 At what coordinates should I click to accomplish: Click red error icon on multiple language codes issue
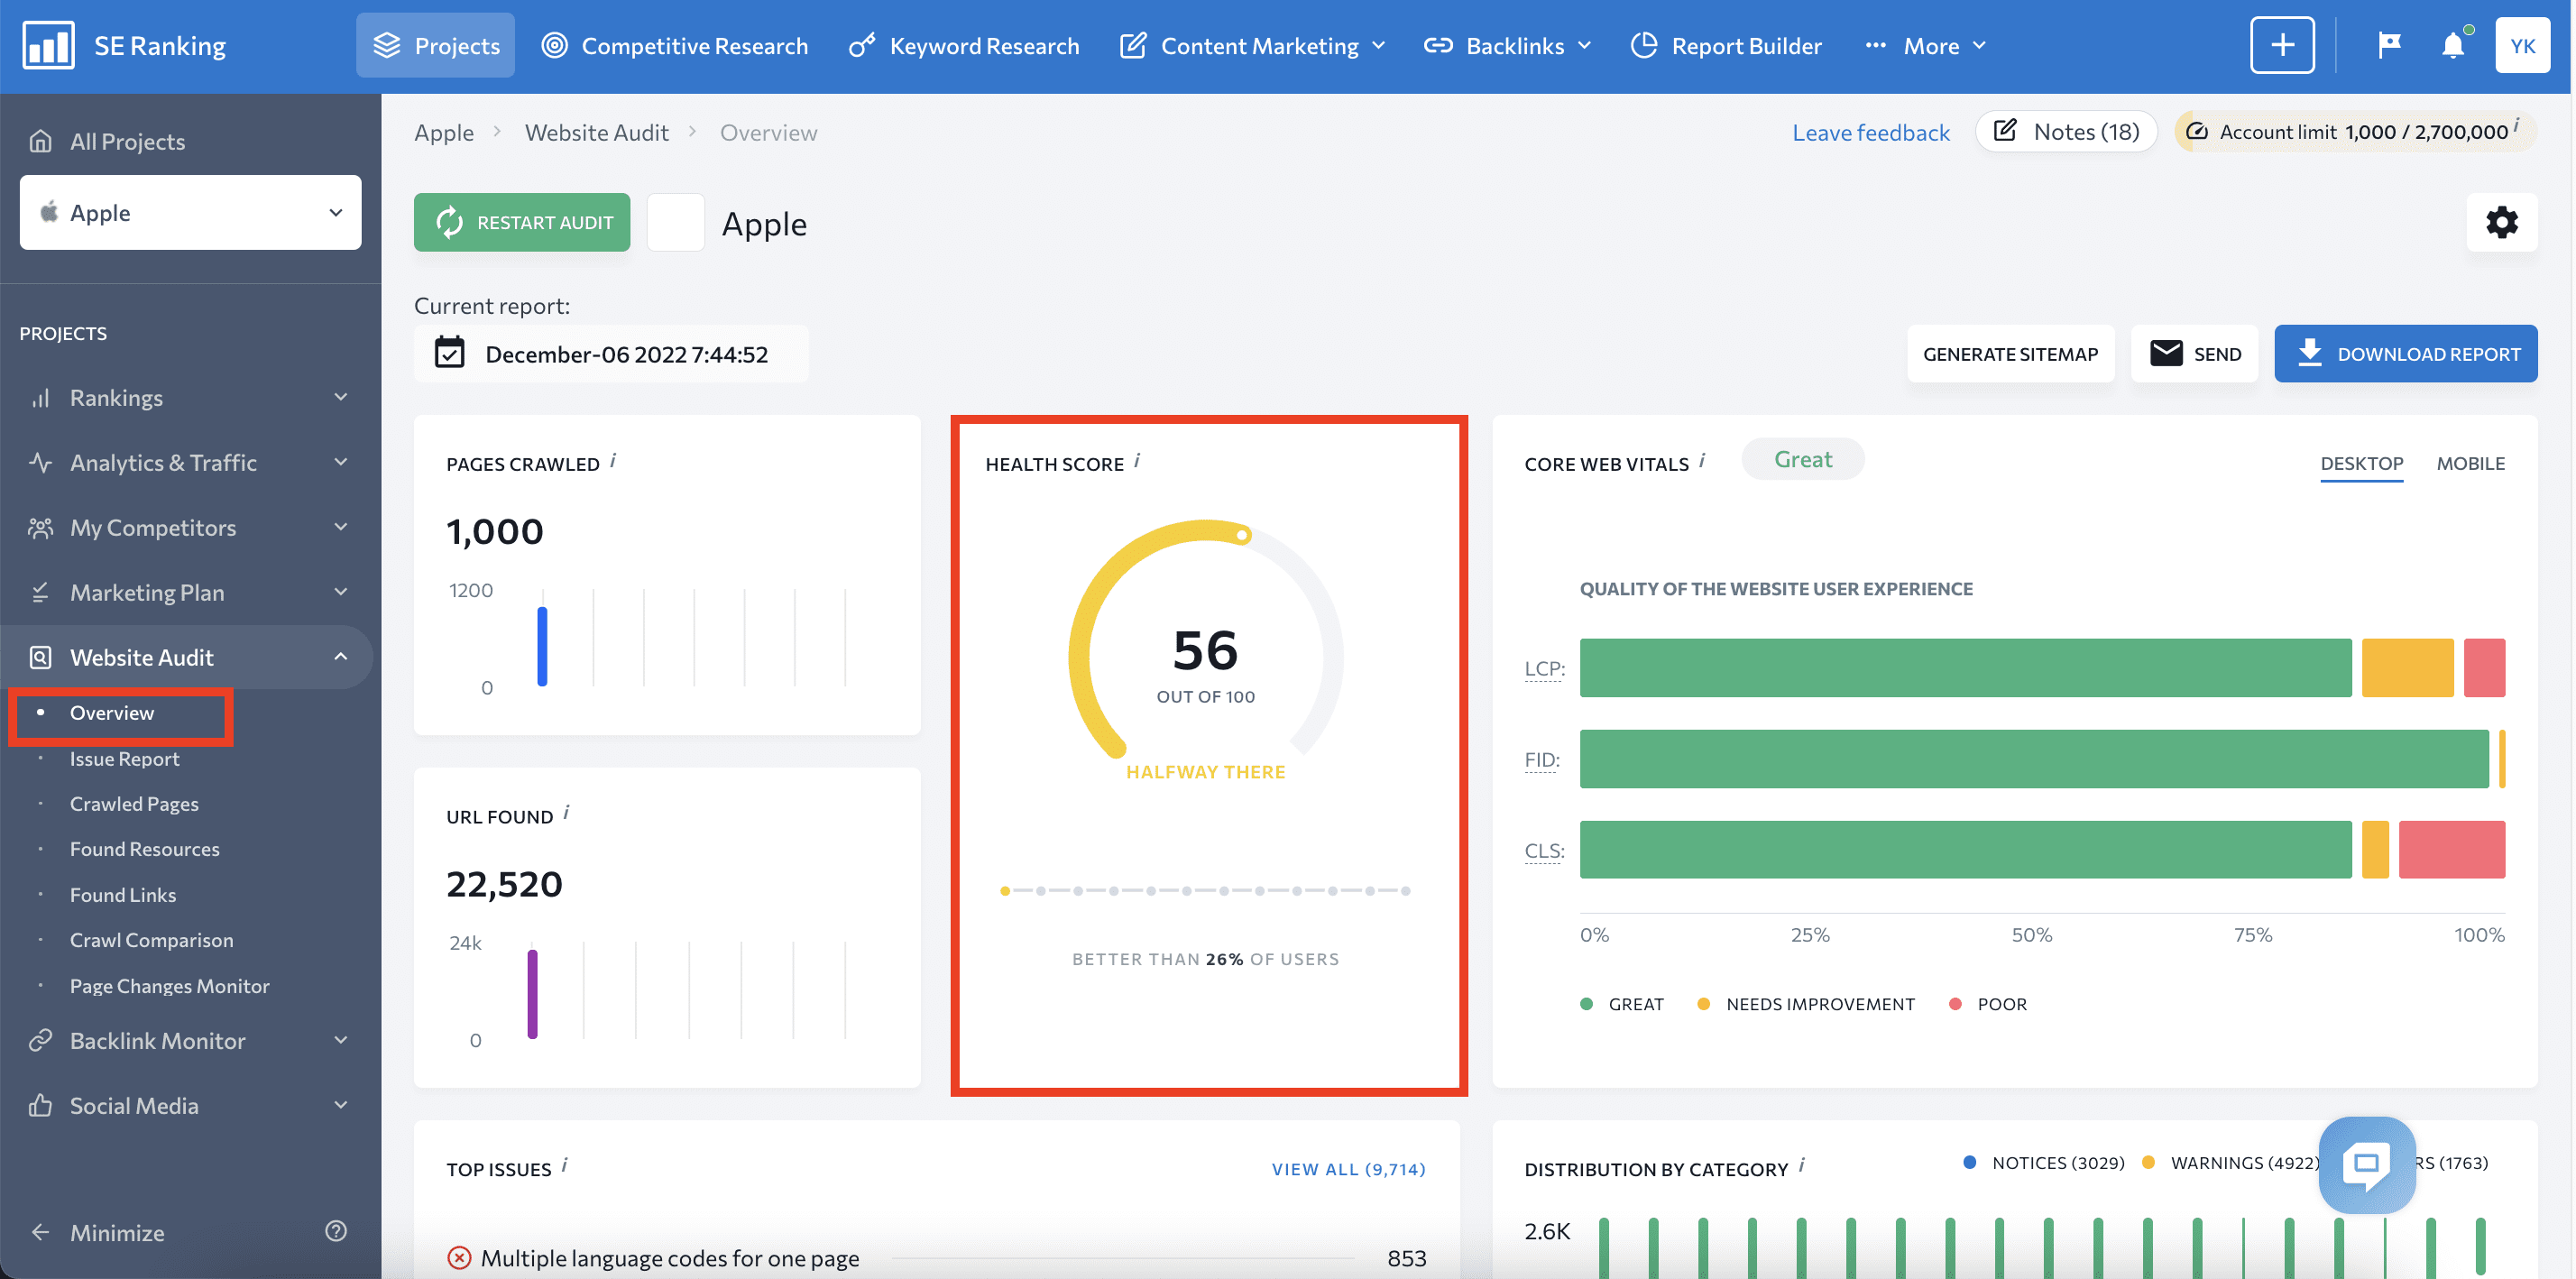point(459,1257)
